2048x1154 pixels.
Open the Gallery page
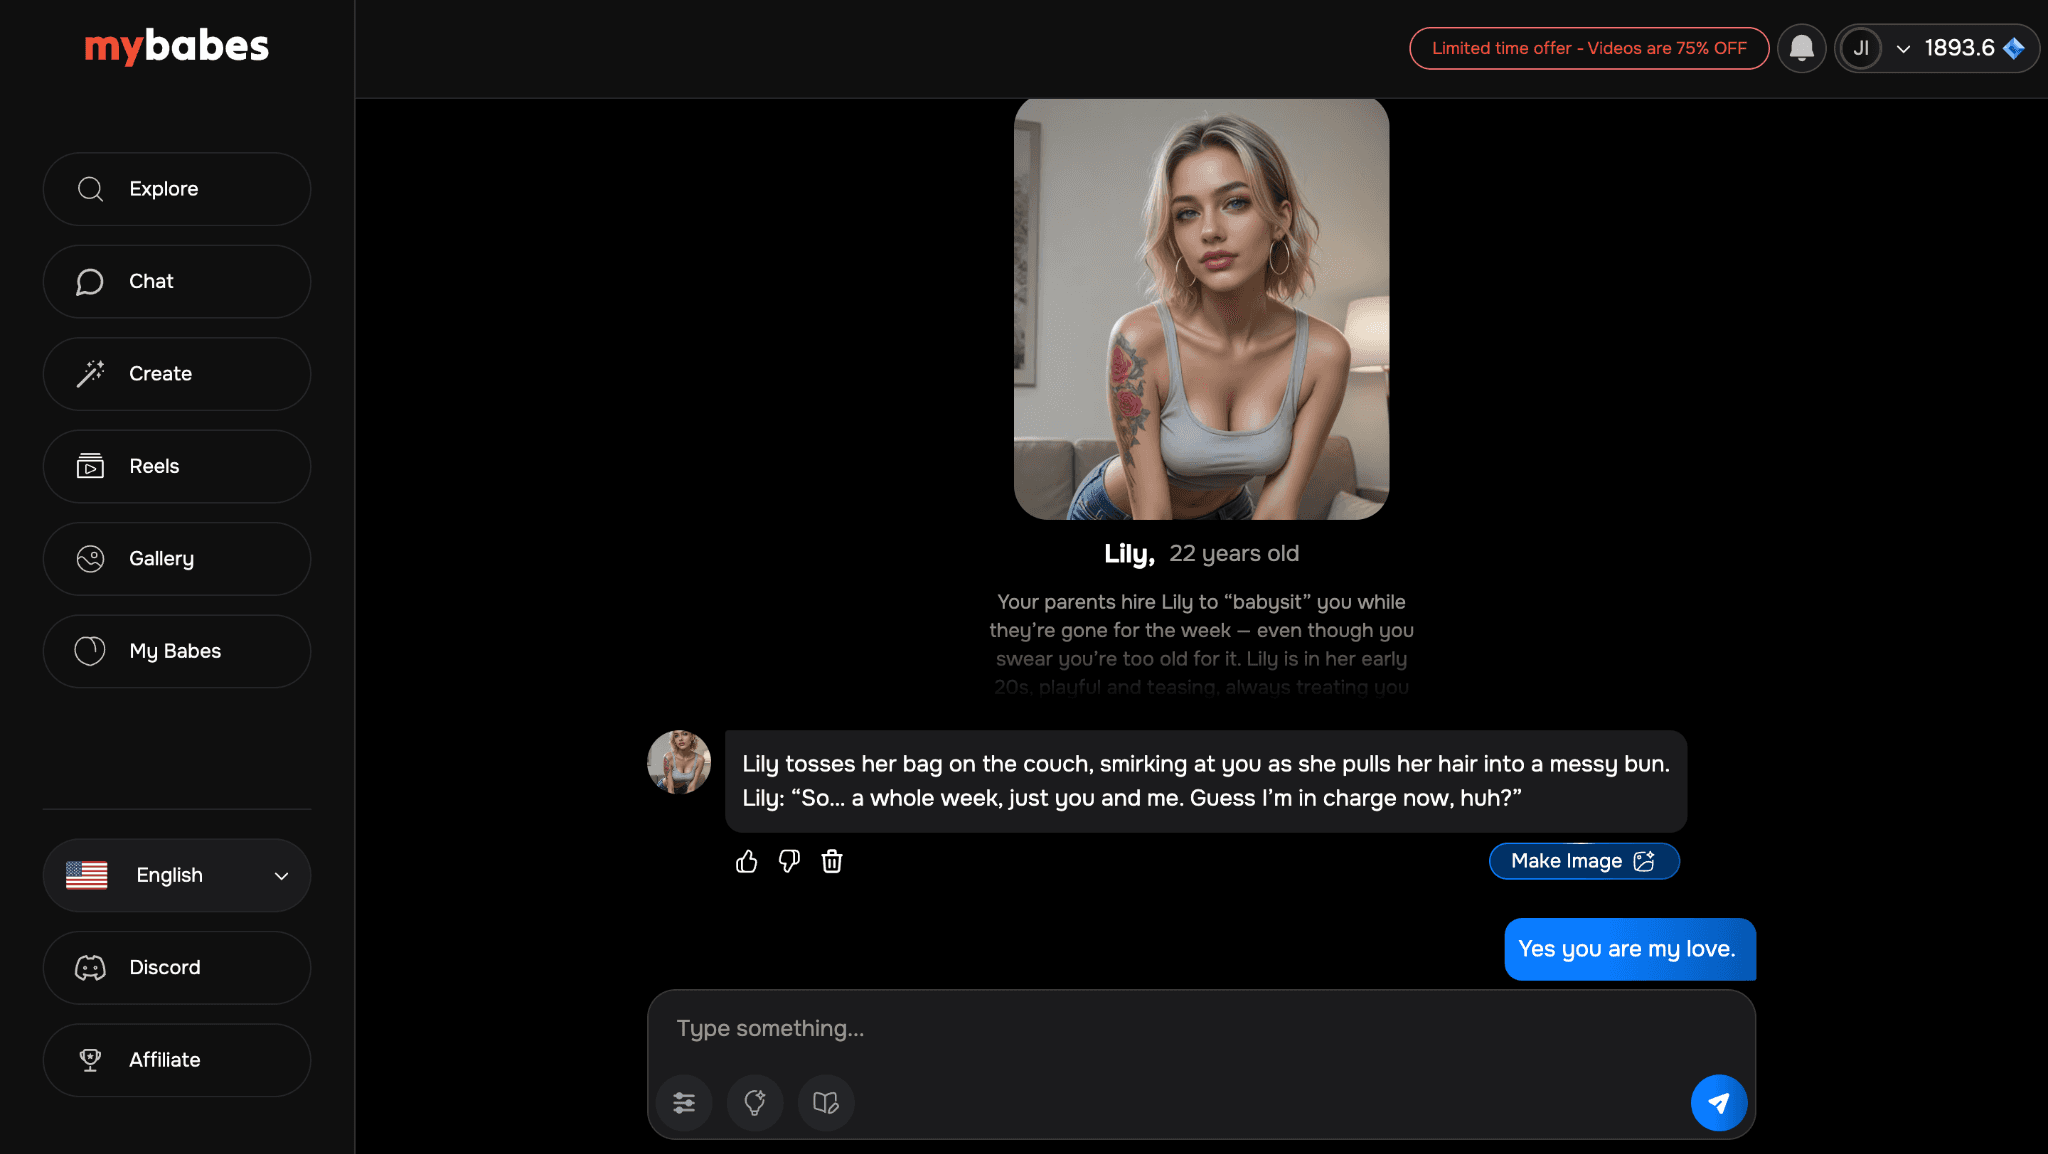pos(177,559)
